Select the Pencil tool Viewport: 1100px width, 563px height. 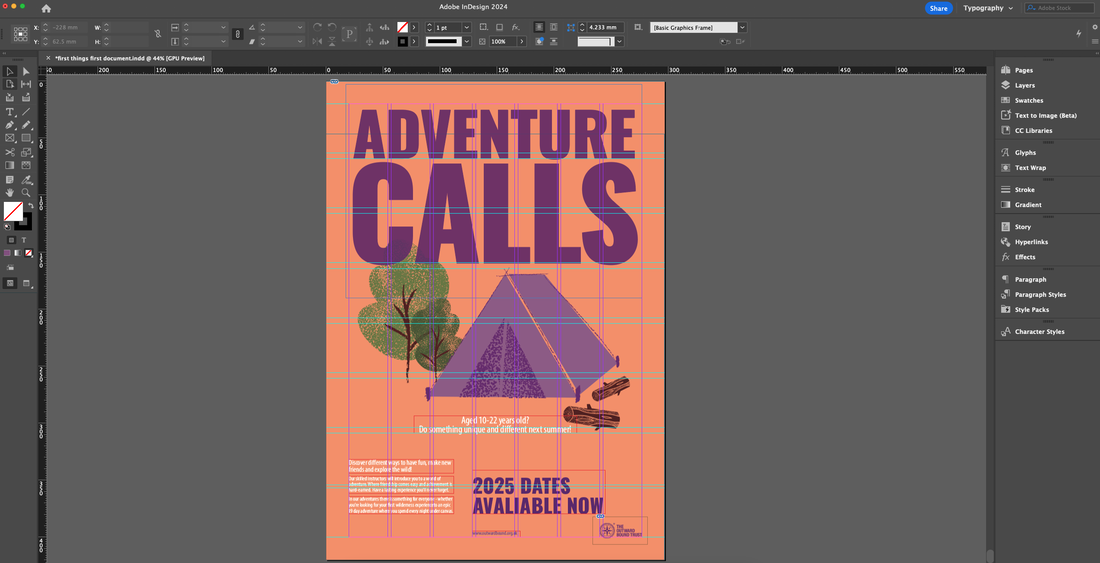point(26,125)
